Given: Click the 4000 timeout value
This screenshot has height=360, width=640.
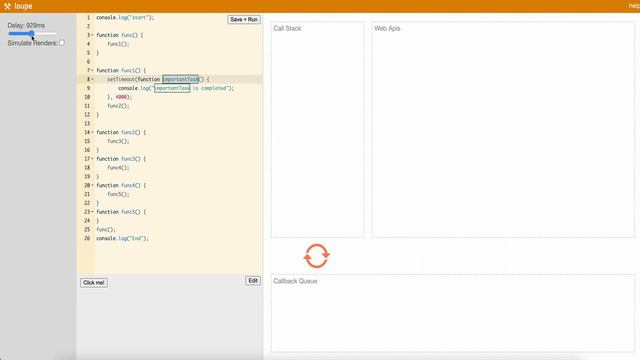Looking at the screenshot, I should click(x=122, y=97).
